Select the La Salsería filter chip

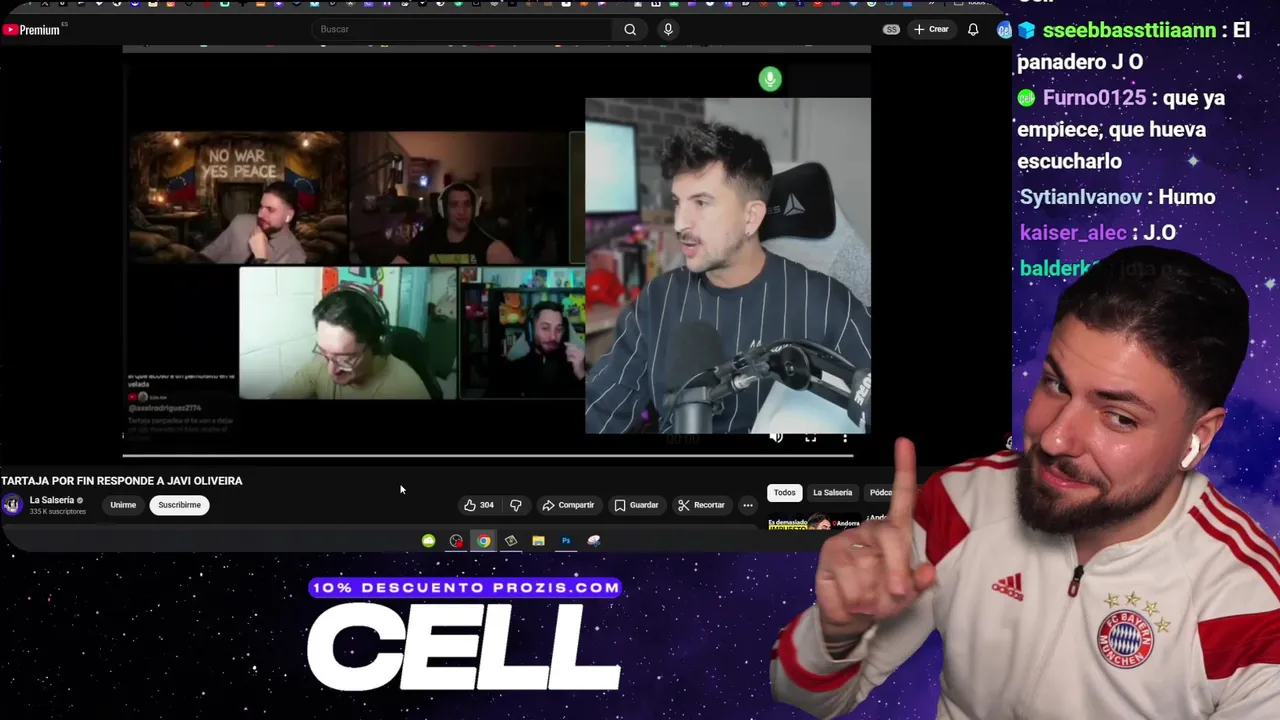[x=832, y=492]
